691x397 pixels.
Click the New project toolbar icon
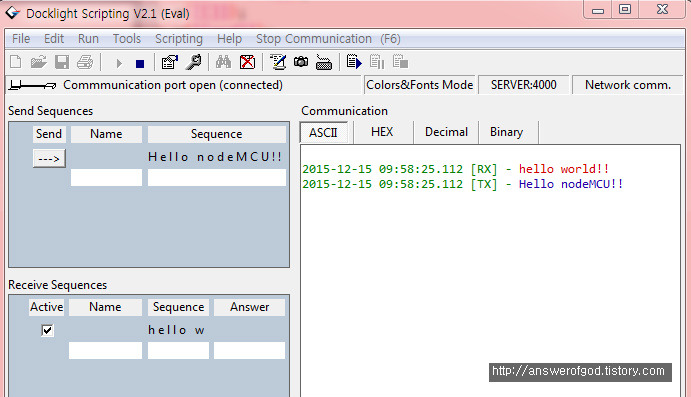click(x=15, y=62)
